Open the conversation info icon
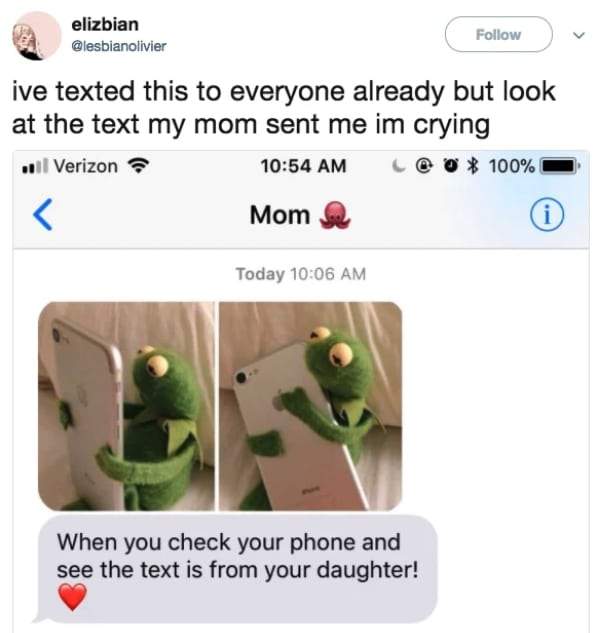 tap(547, 214)
